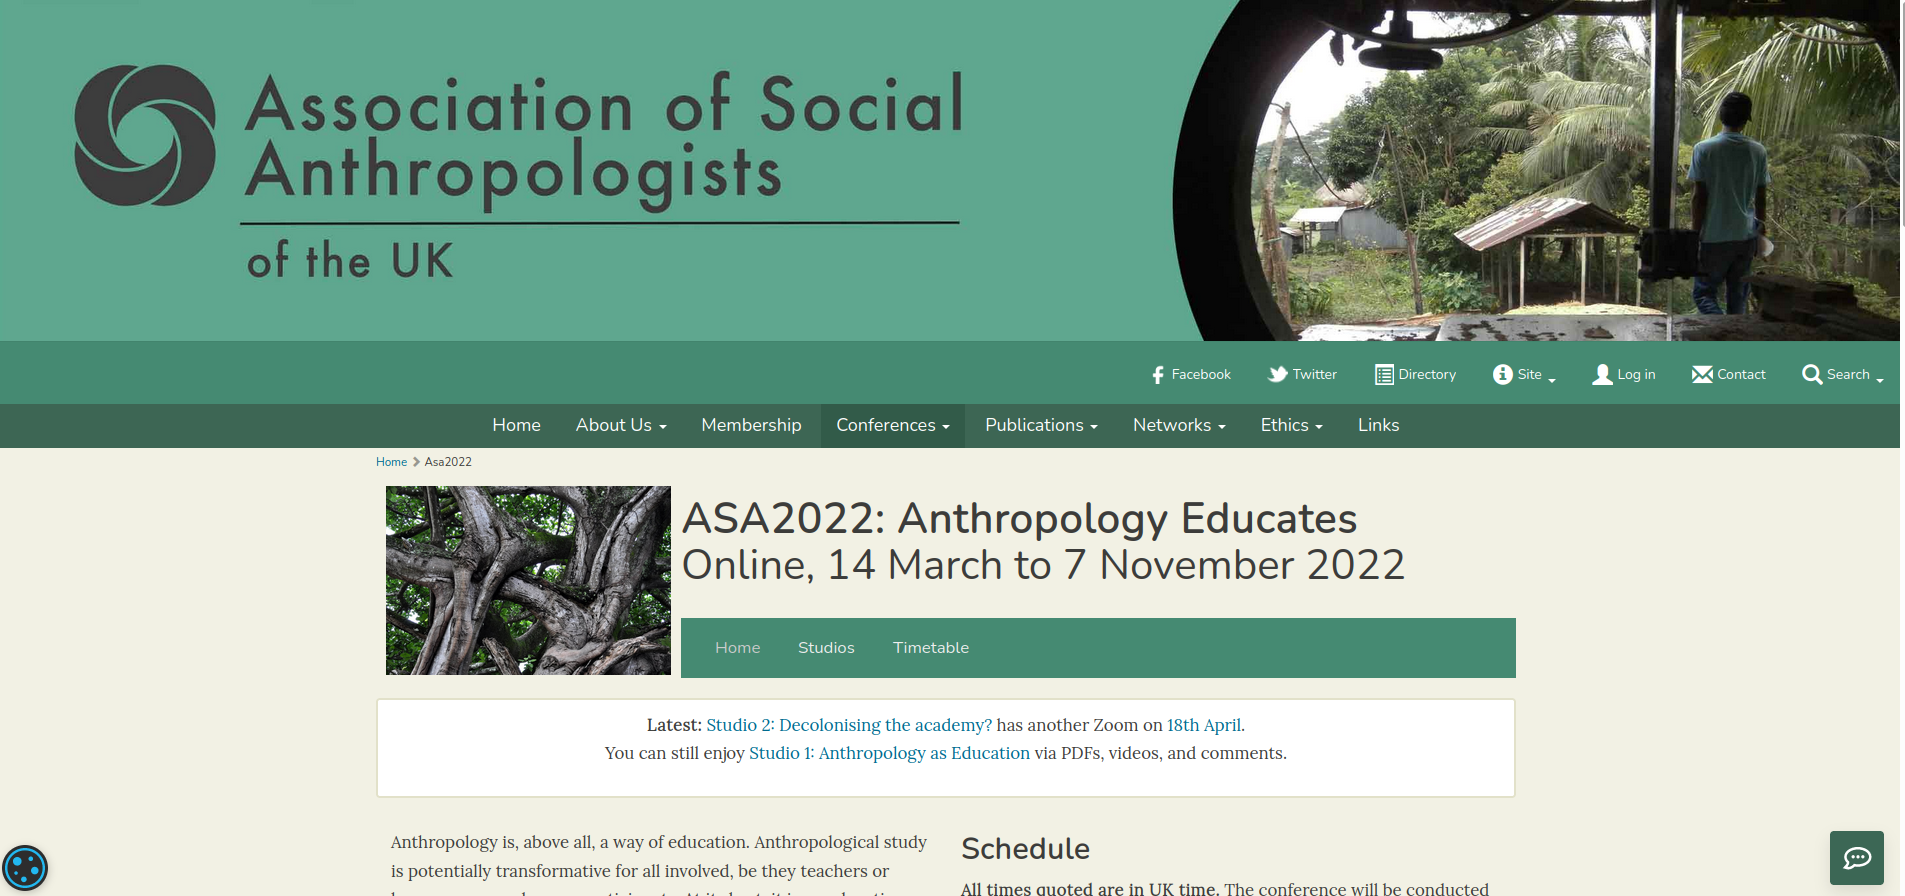Open the accessibility widget in the bottom left
1905x896 pixels.
tap(26, 866)
